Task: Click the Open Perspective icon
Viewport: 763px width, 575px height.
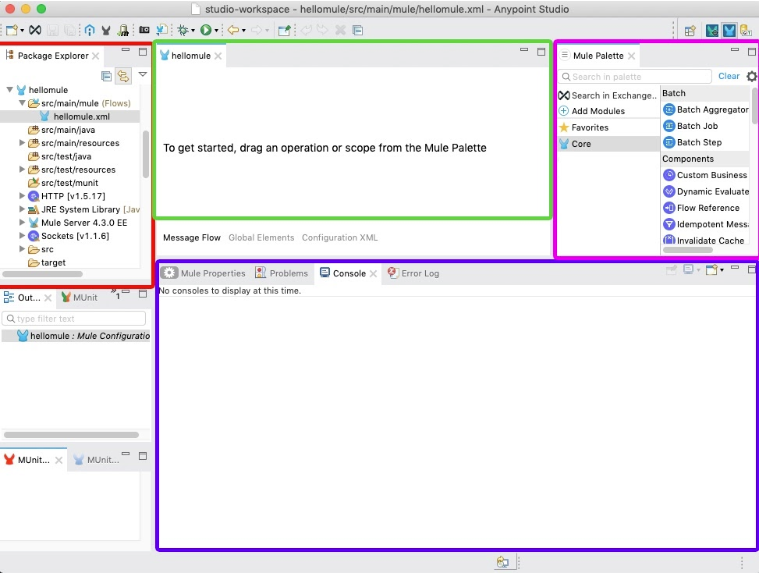Action: tap(690, 31)
